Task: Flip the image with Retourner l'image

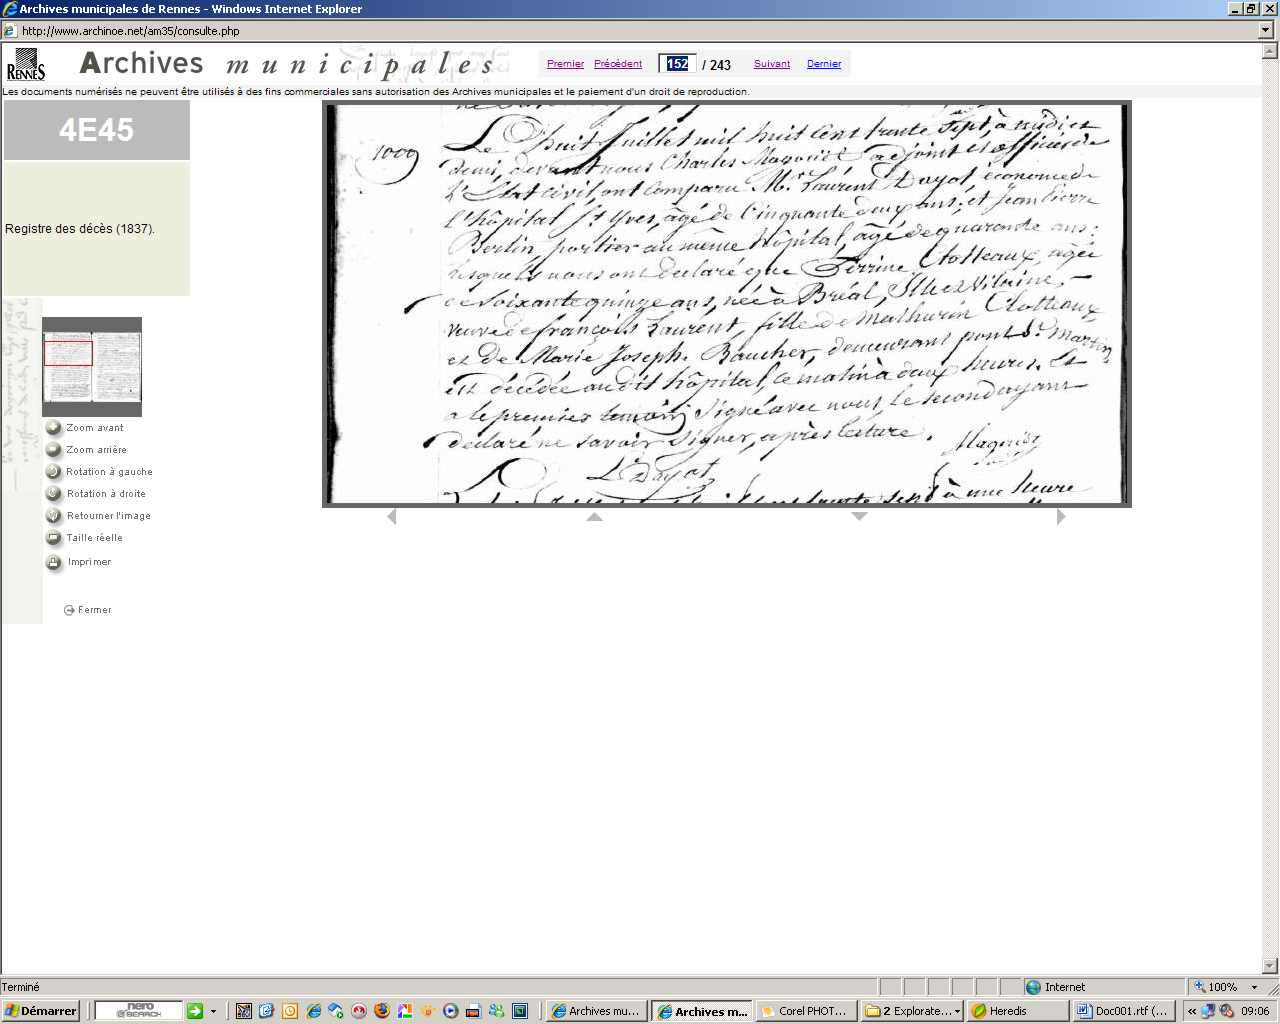Action: tap(54, 516)
